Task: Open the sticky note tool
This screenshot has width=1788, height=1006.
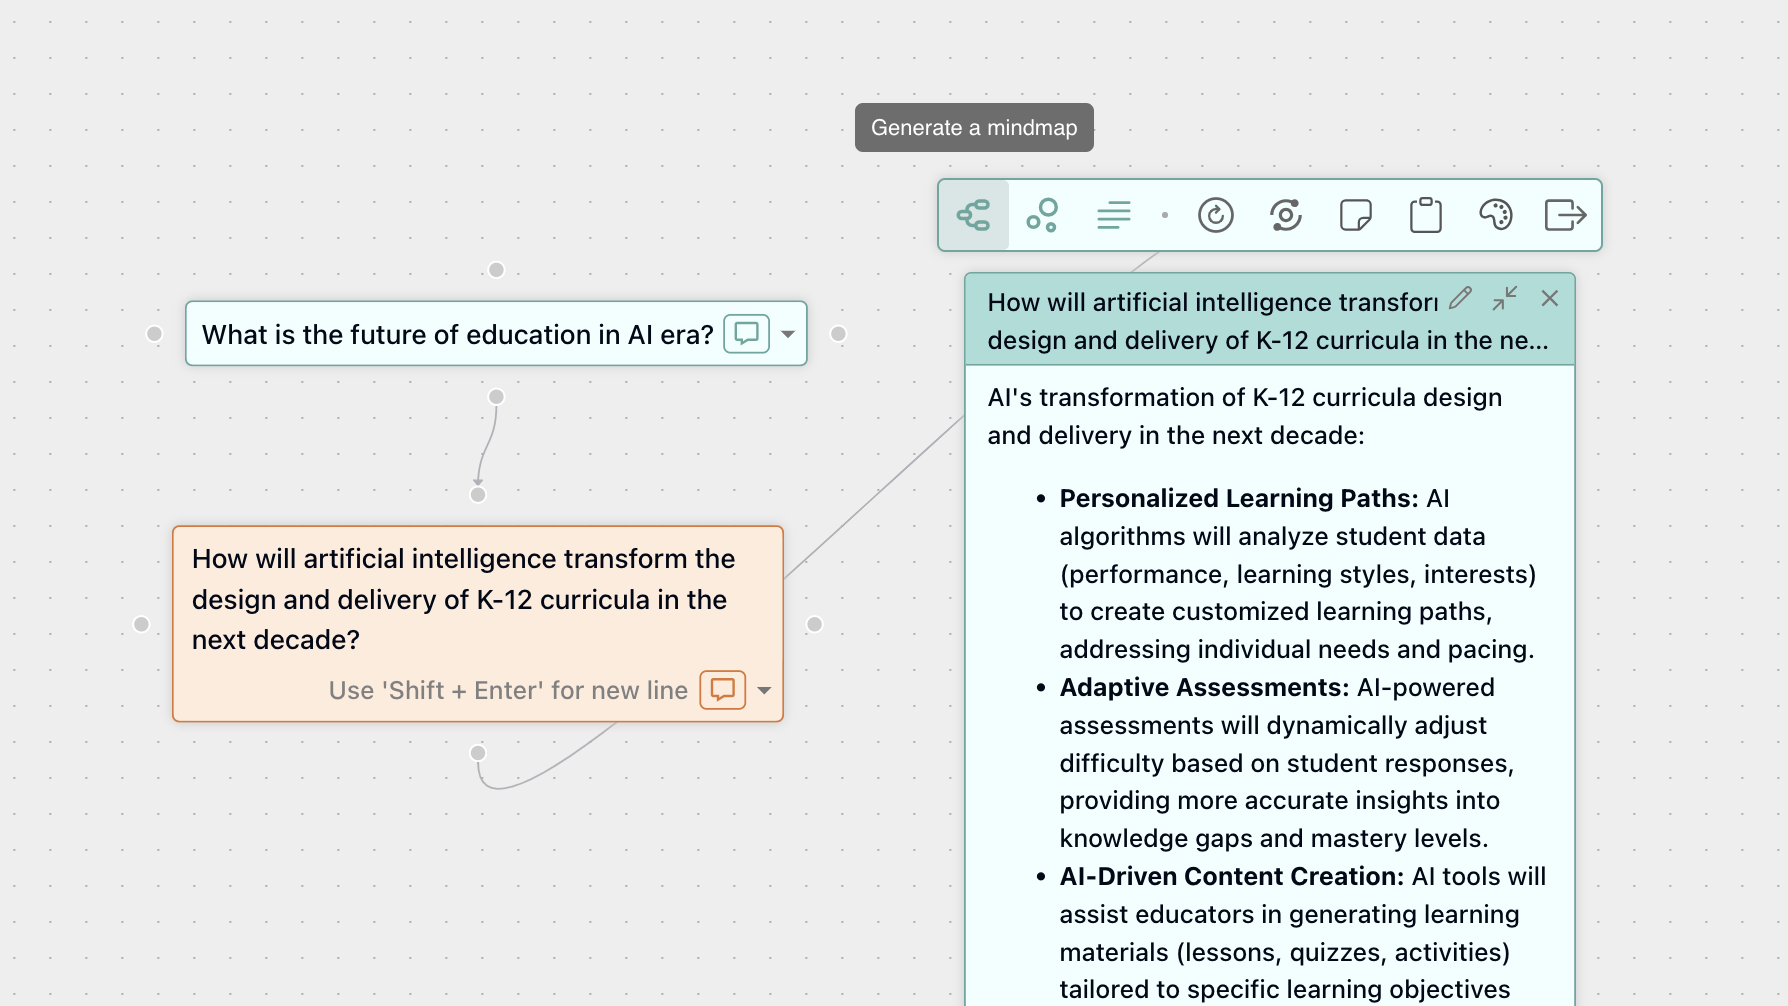Action: point(1356,214)
